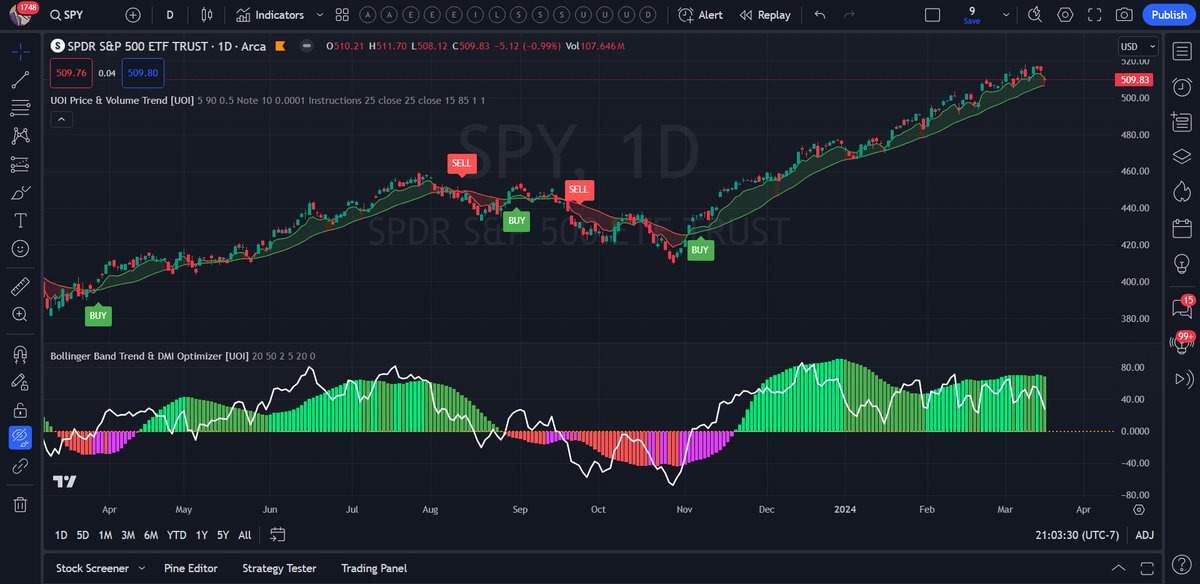Open the watchlist panel in right sidebar
Screen dimensions: 1200x584
[1182, 50]
